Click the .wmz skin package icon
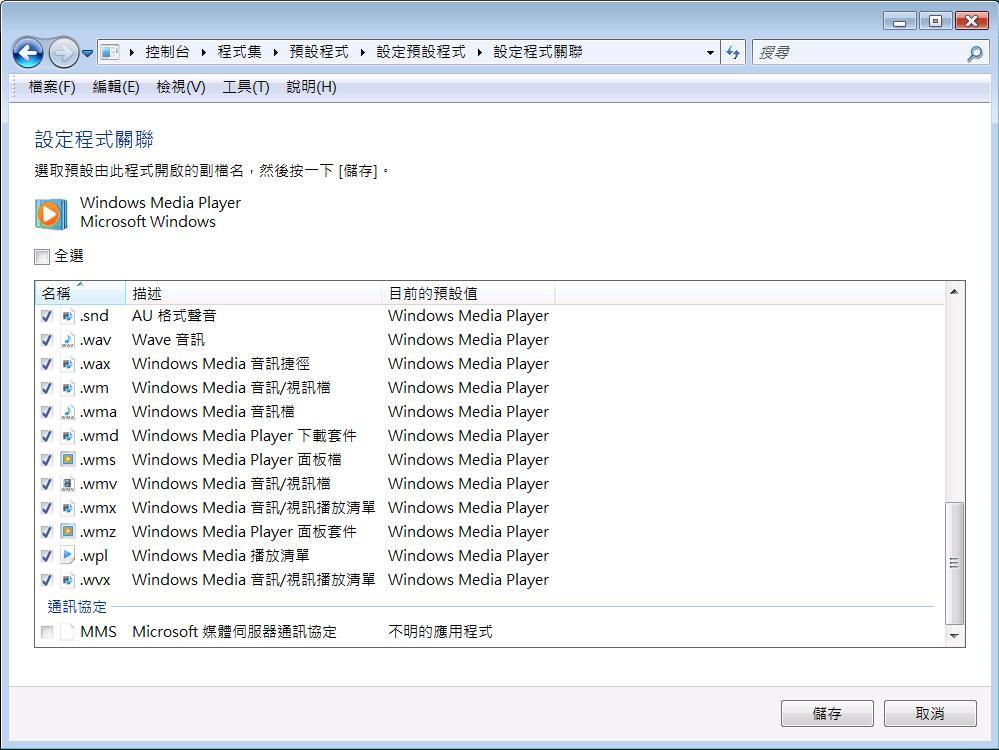 point(68,531)
